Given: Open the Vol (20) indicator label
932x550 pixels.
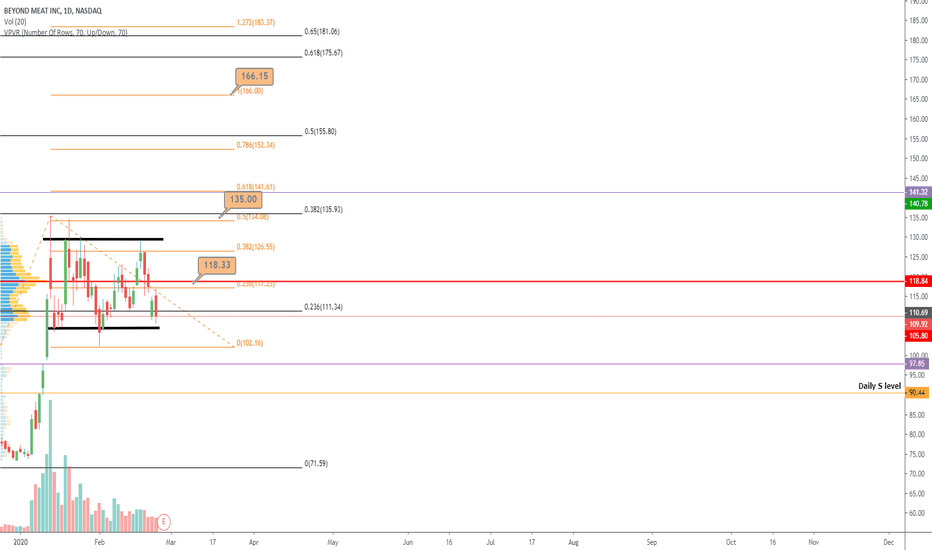Looking at the screenshot, I should [x=15, y=21].
